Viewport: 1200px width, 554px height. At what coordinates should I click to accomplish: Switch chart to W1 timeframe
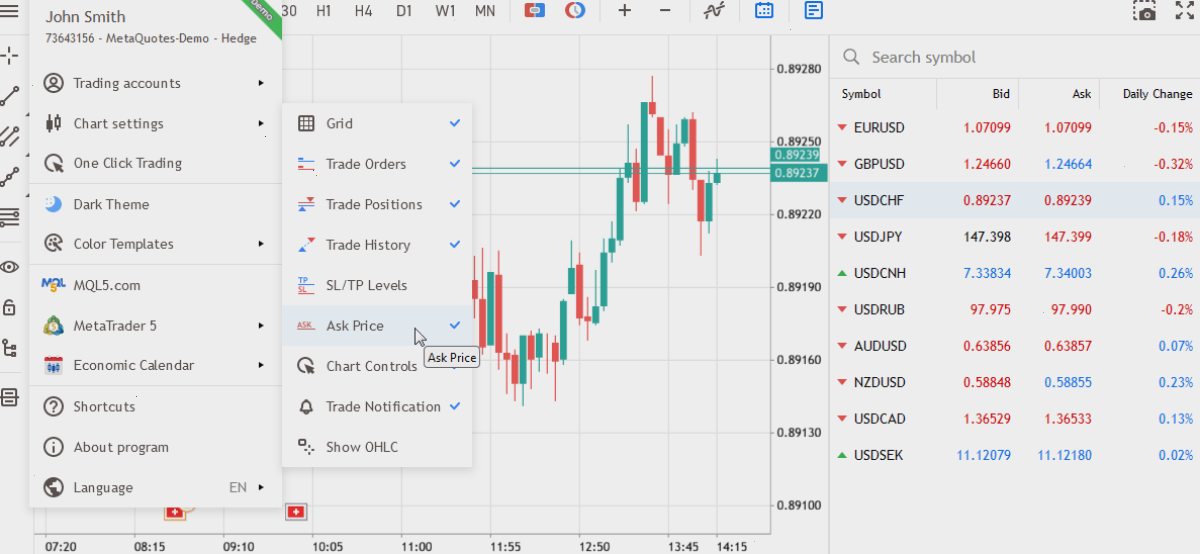(x=445, y=10)
